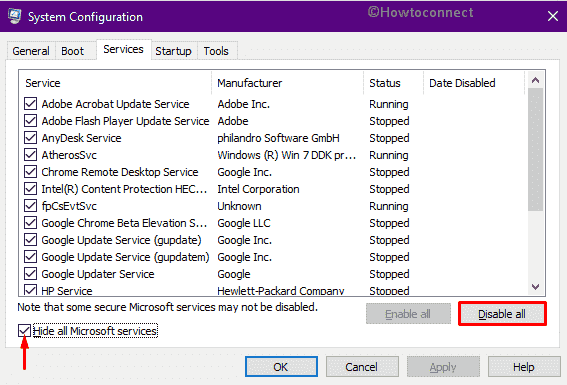Open Help for System Configuration

pyautogui.click(x=524, y=367)
